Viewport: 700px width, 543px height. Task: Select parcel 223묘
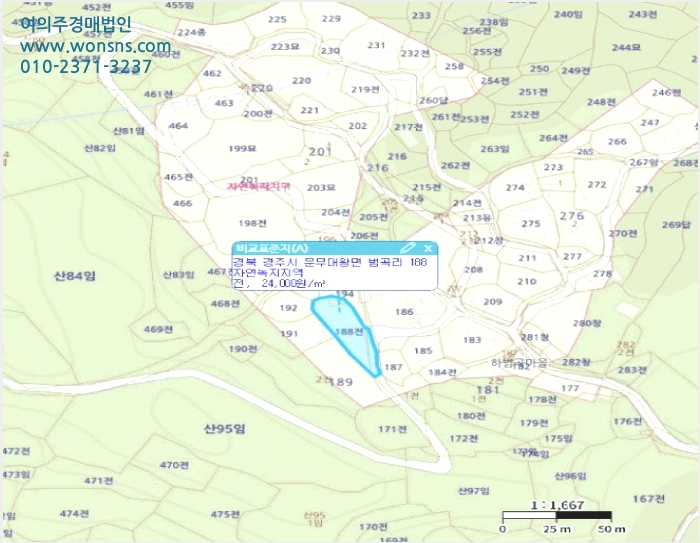(x=285, y=47)
